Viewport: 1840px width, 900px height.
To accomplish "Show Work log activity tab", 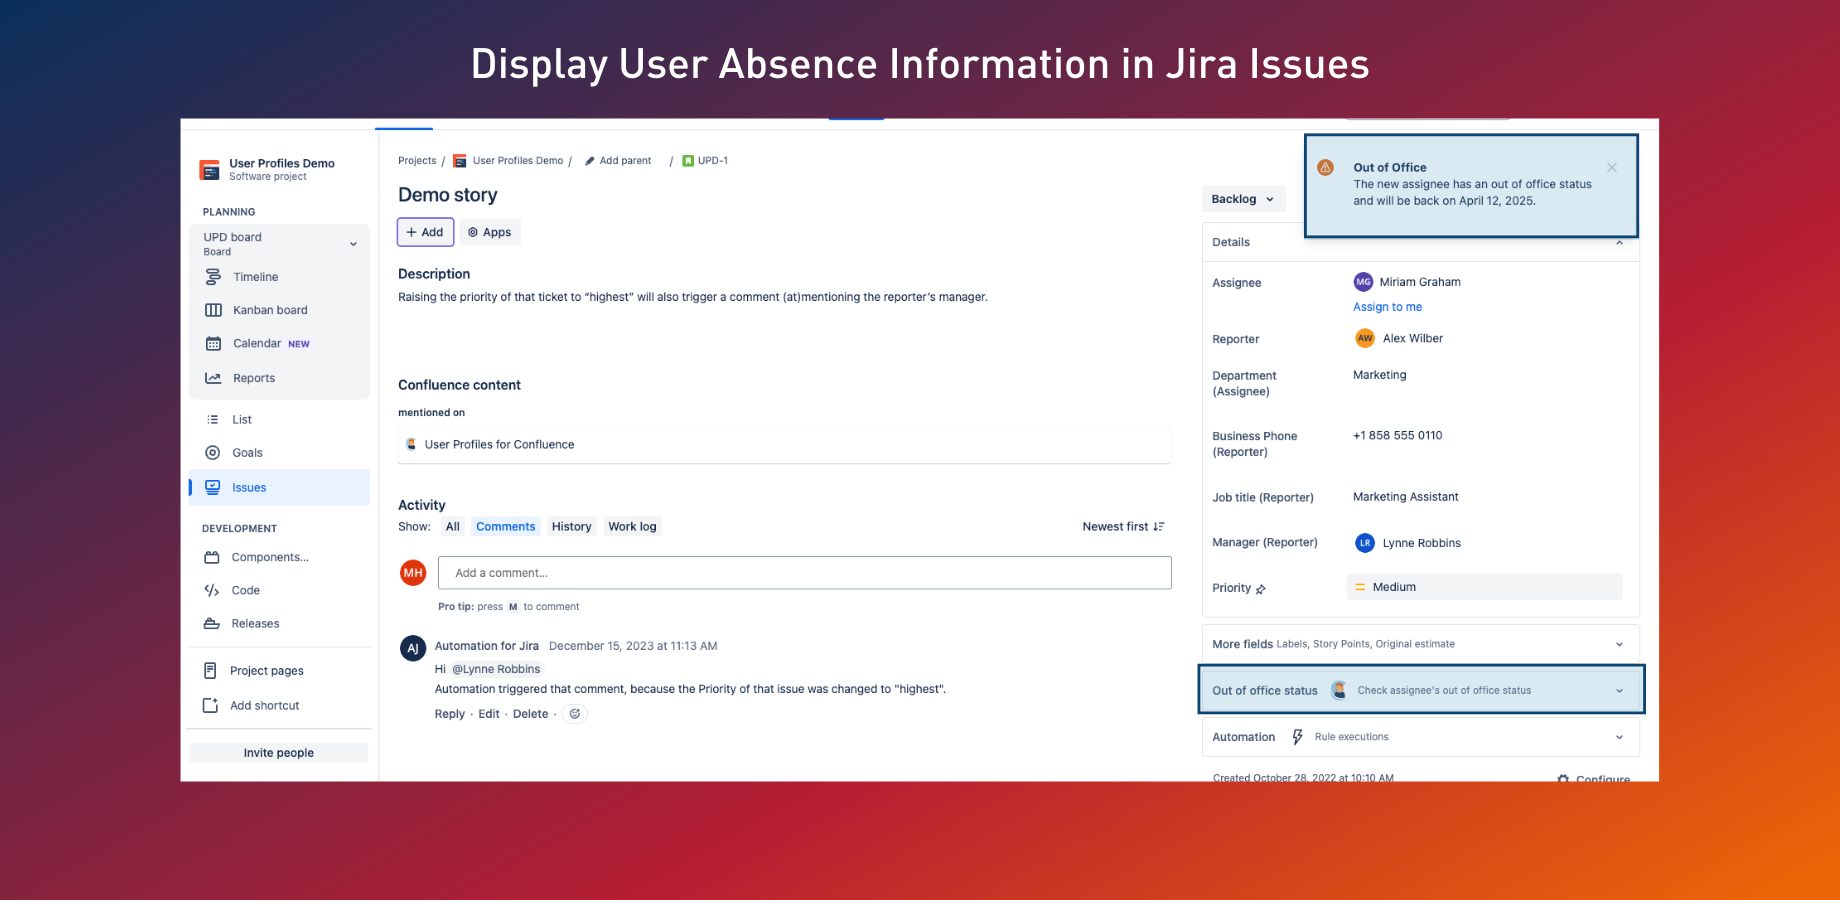I will [632, 527].
